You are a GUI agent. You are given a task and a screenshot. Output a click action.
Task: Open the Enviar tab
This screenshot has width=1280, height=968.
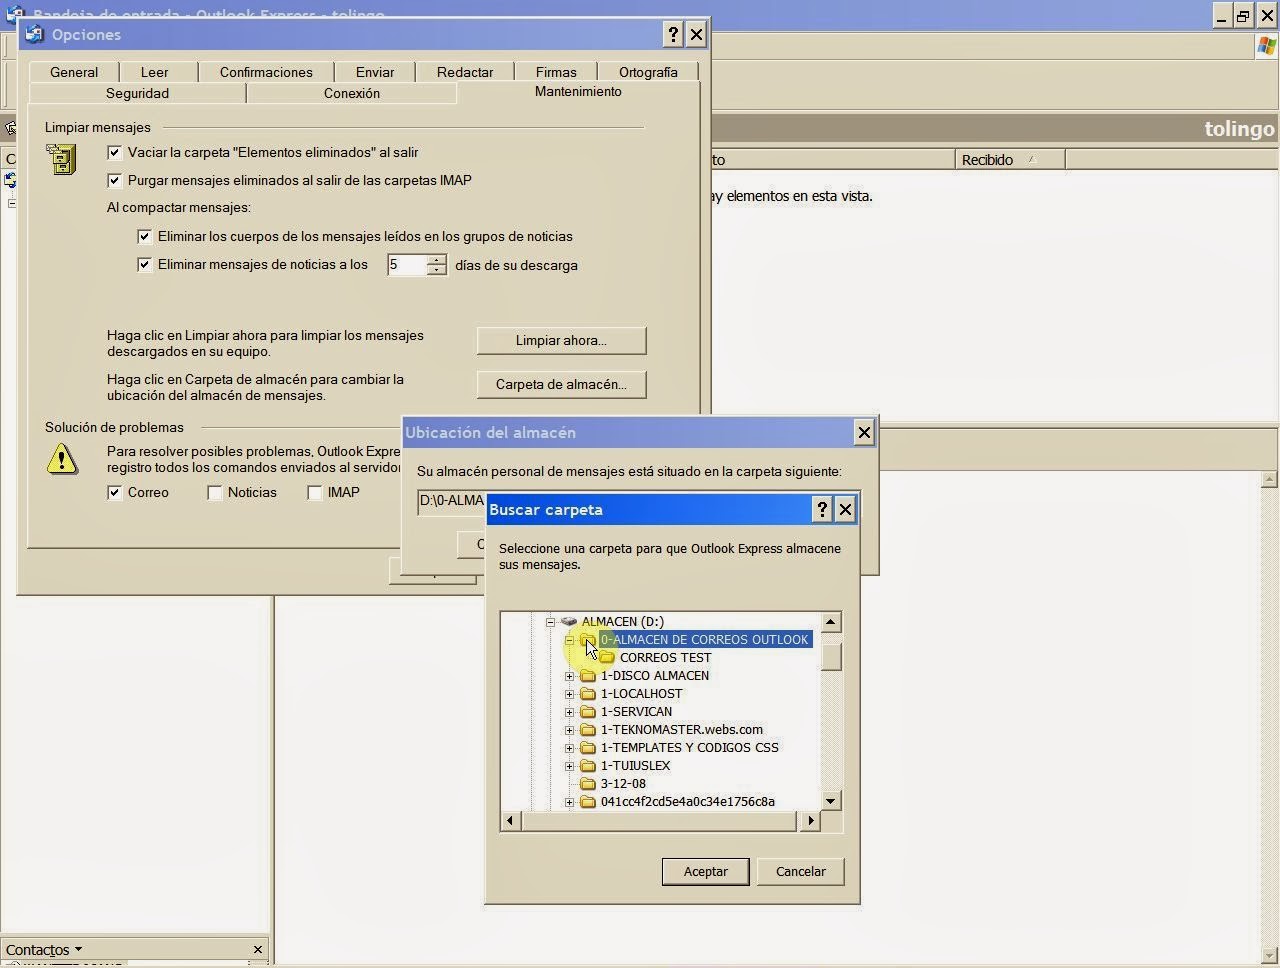coord(375,72)
